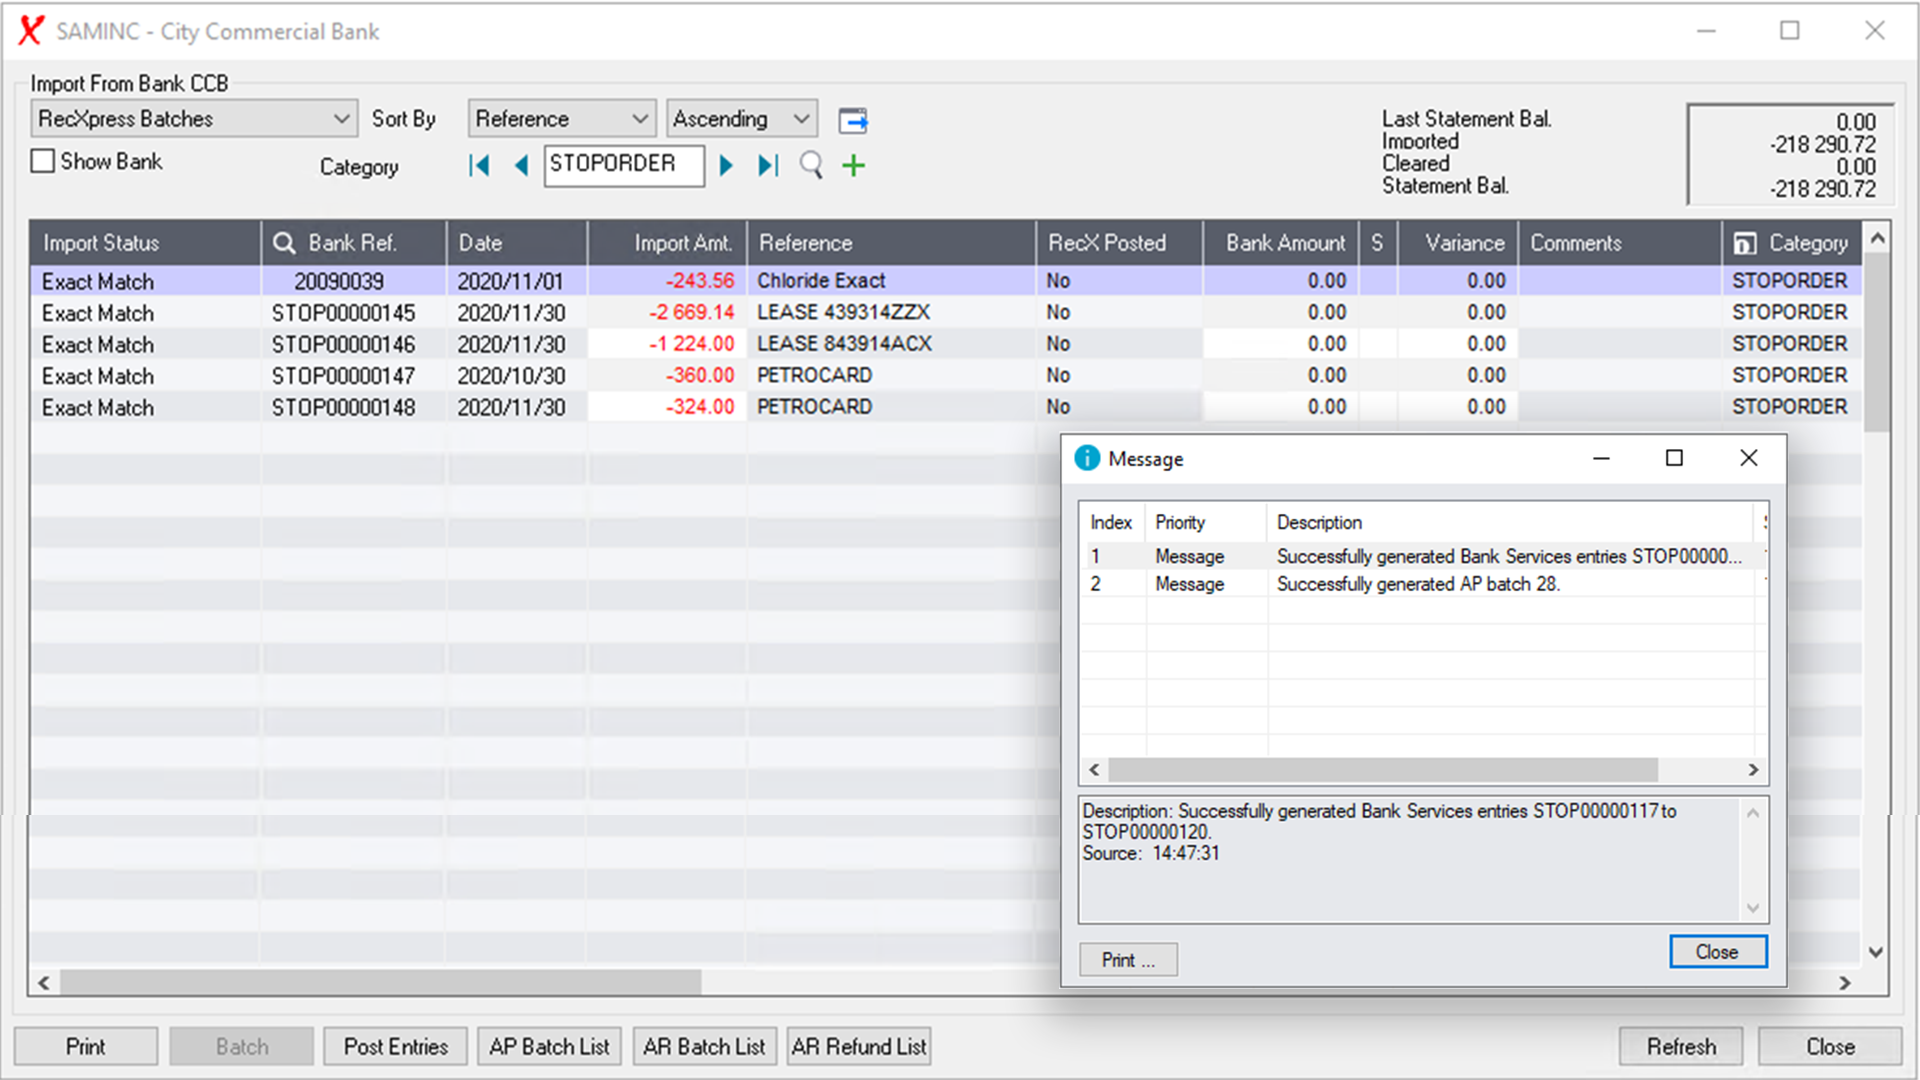This screenshot has width=1920, height=1080.
Task: Open the AR Refund List
Action: [858, 1046]
